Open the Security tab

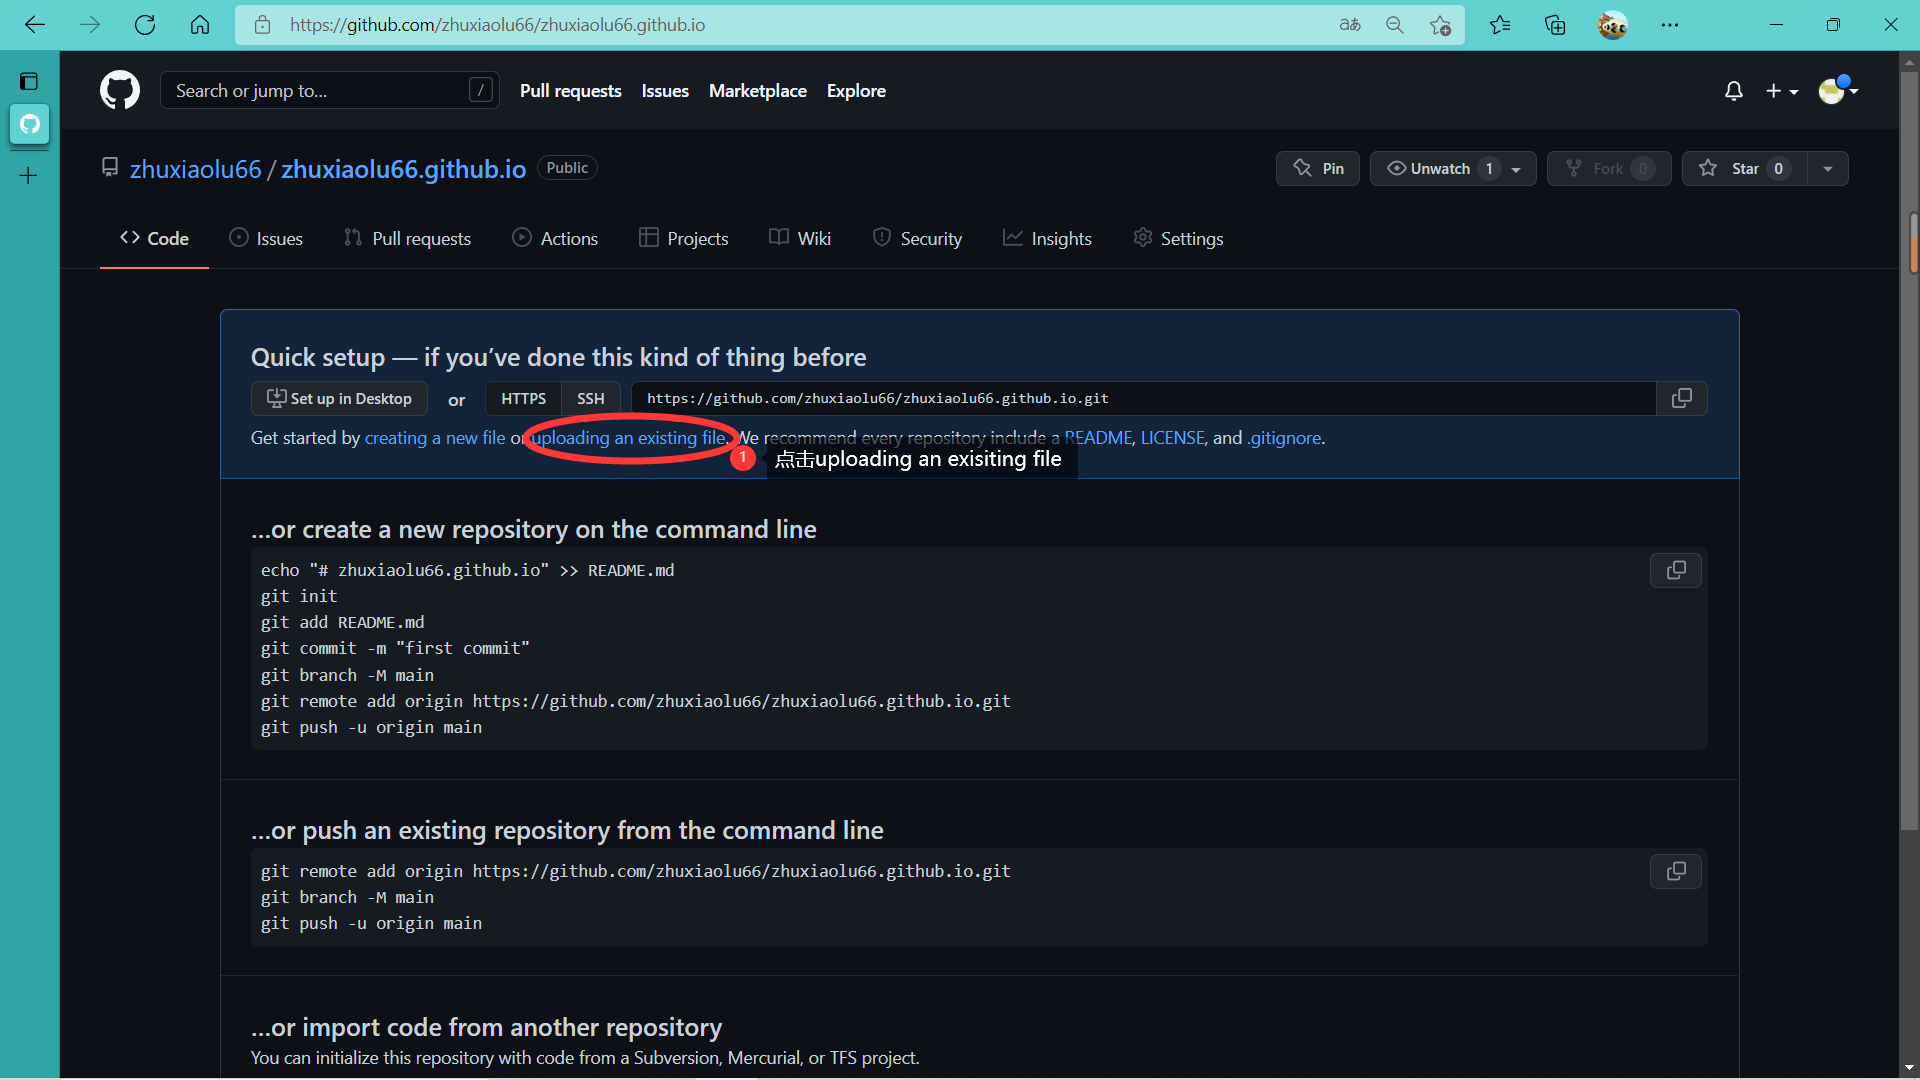click(x=917, y=238)
